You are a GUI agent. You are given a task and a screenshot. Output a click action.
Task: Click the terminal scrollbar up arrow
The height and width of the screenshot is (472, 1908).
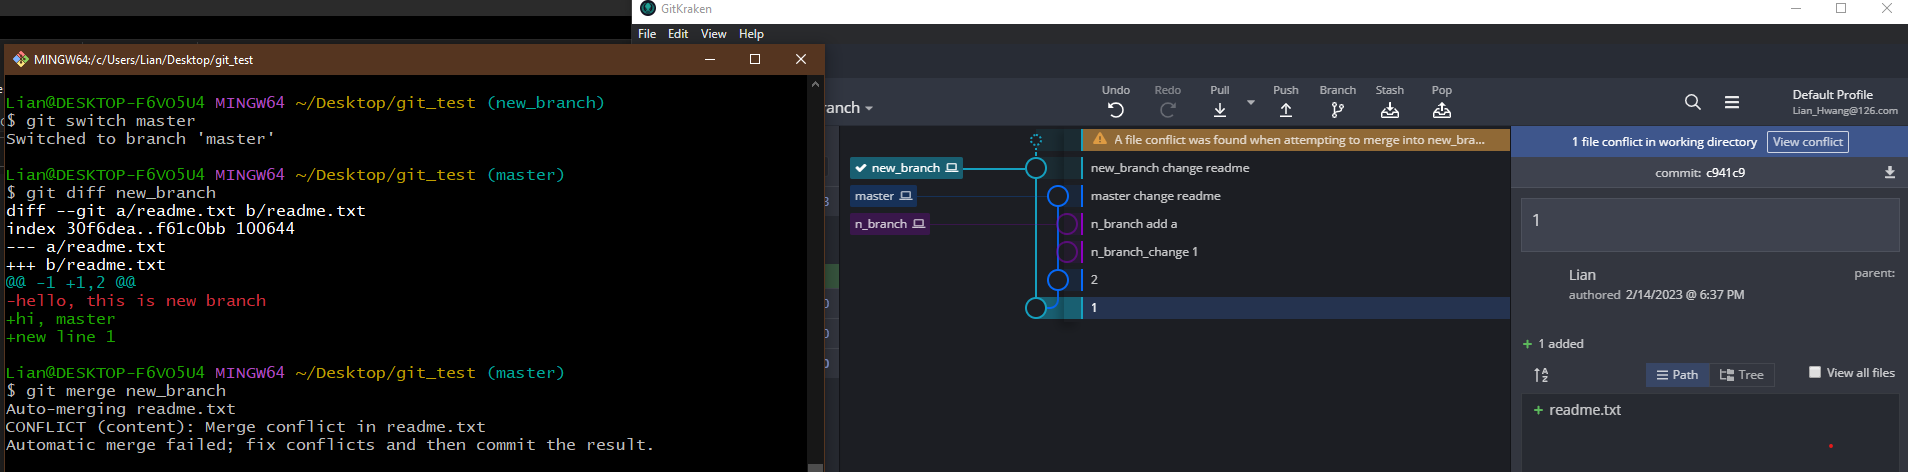click(816, 84)
